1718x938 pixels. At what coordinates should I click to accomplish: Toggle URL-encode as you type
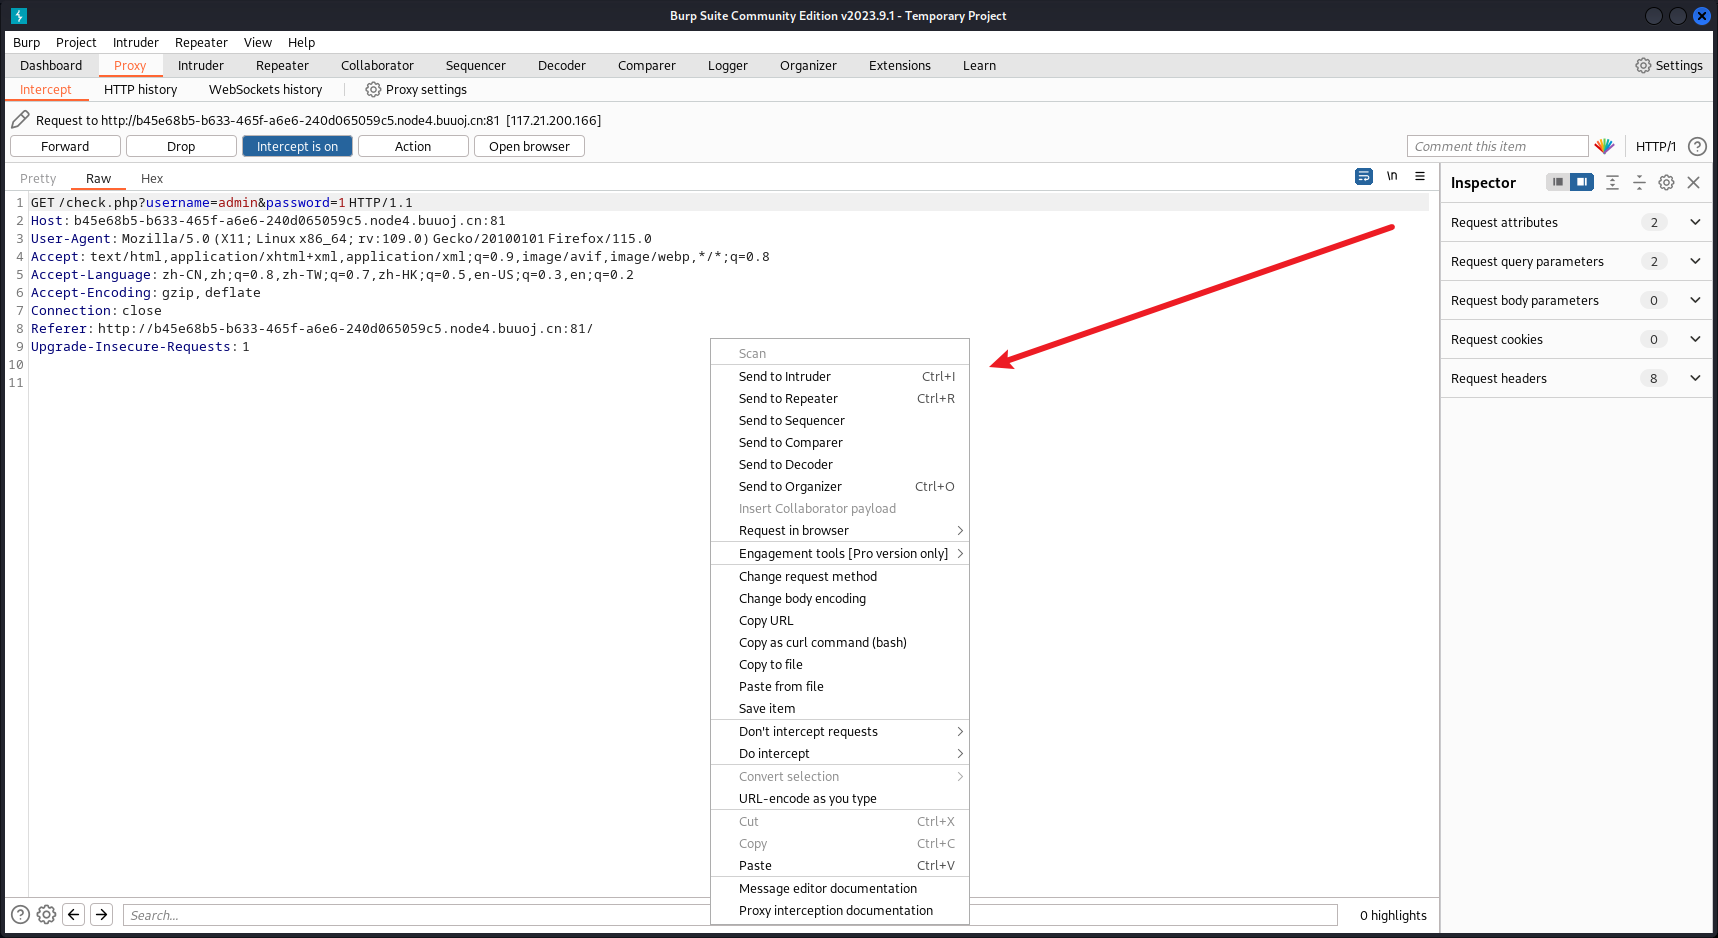click(840, 798)
